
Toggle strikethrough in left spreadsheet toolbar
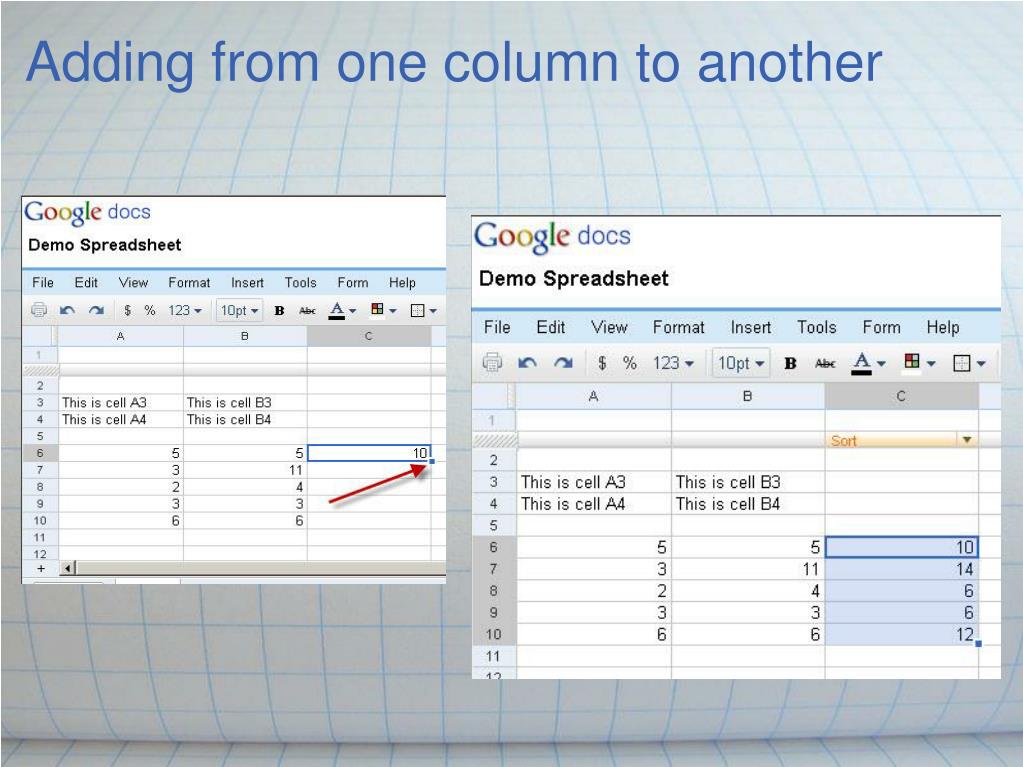307,310
